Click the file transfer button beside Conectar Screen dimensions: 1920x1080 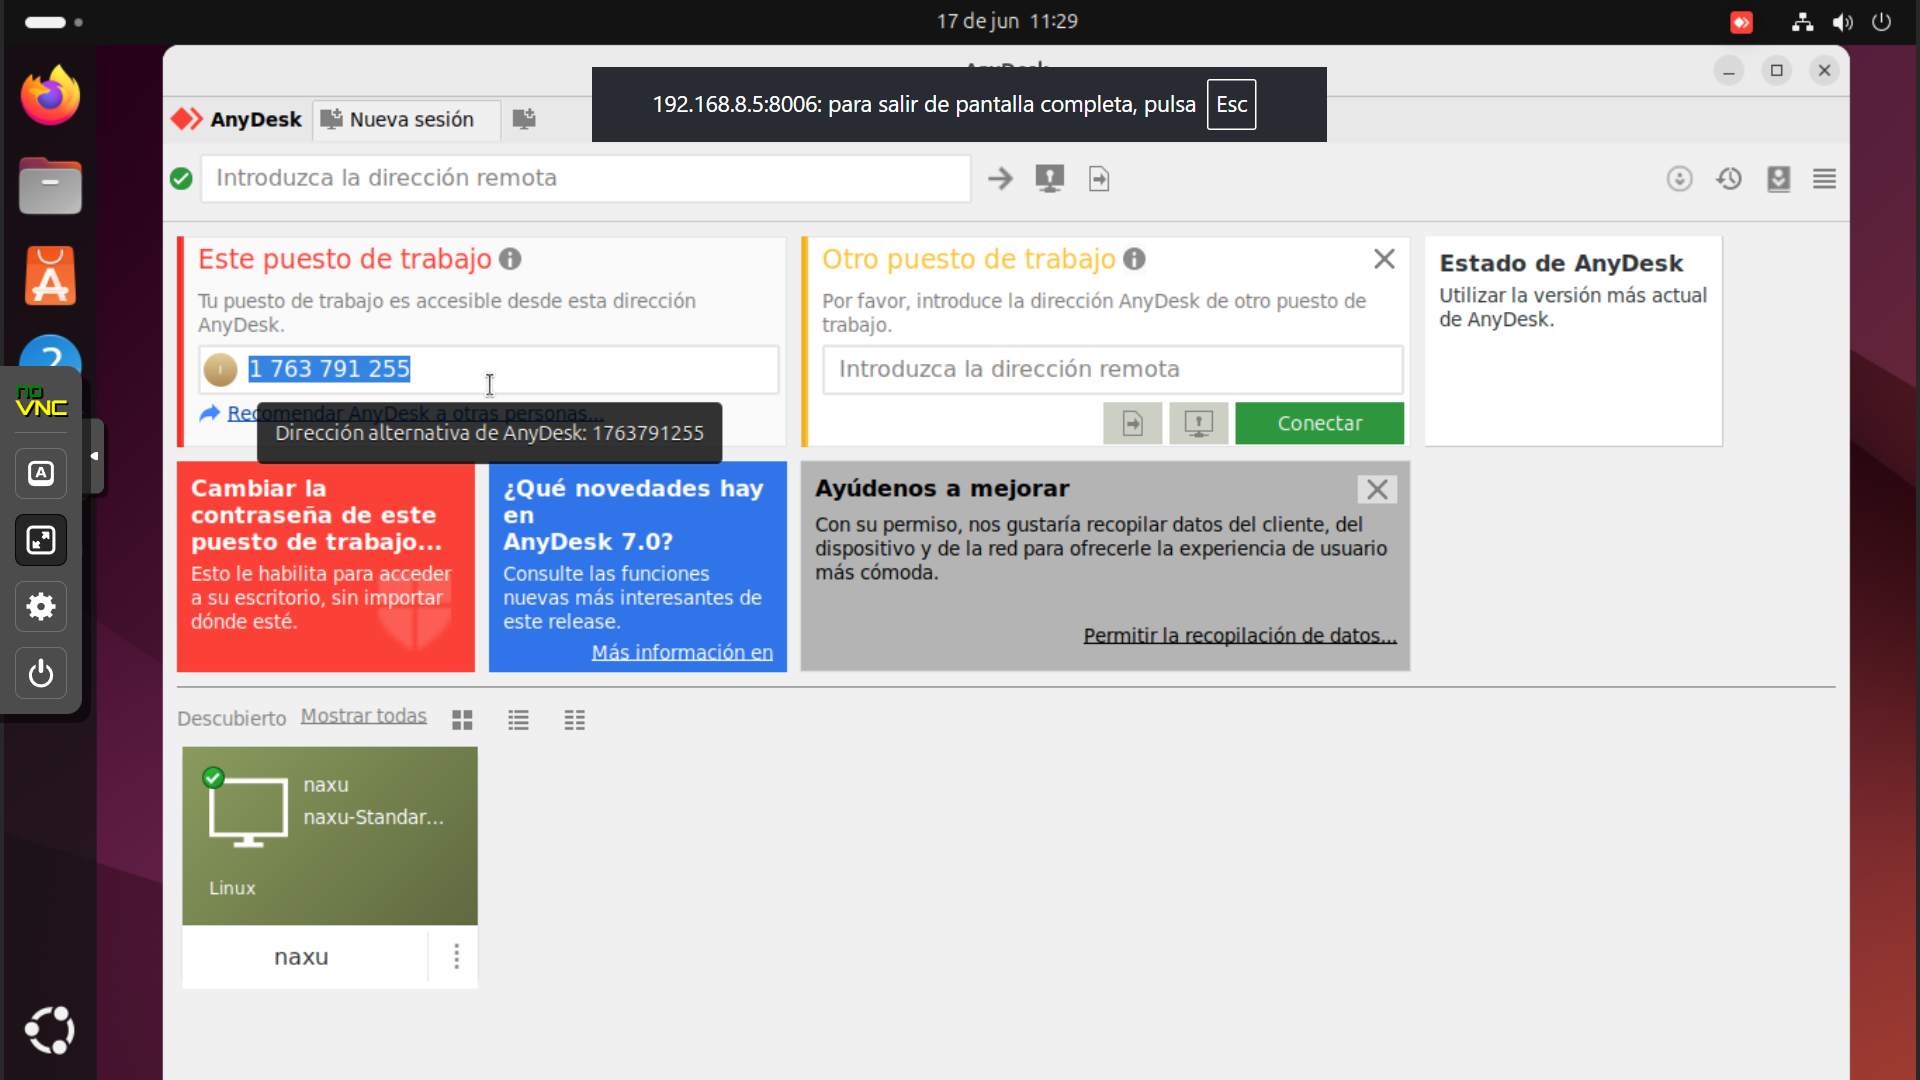pyautogui.click(x=1132, y=424)
